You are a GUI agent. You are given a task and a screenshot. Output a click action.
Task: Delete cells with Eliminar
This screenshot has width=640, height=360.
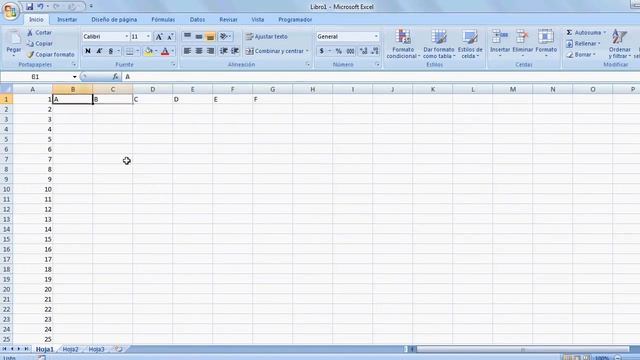point(522,43)
